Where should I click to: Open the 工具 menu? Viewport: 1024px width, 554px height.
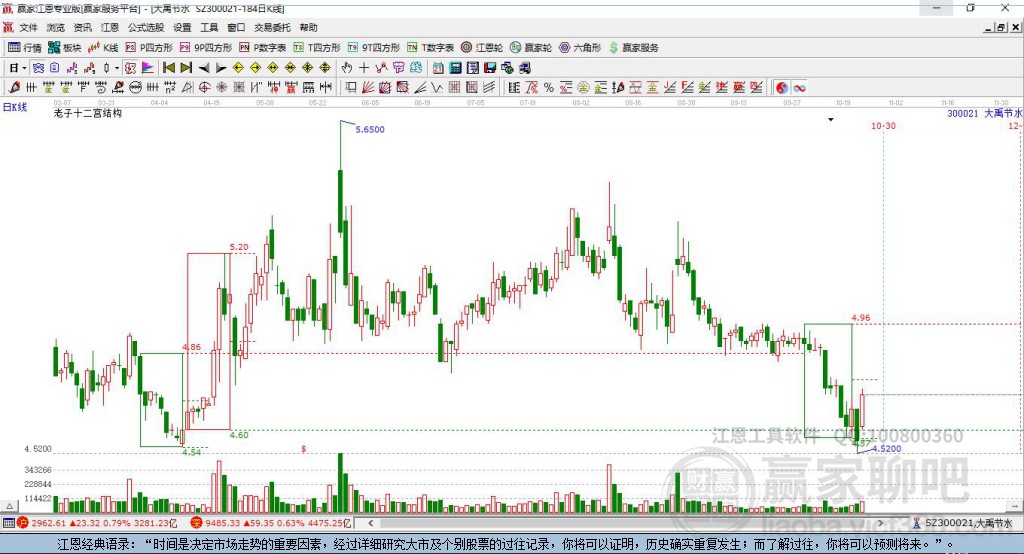tap(209, 27)
